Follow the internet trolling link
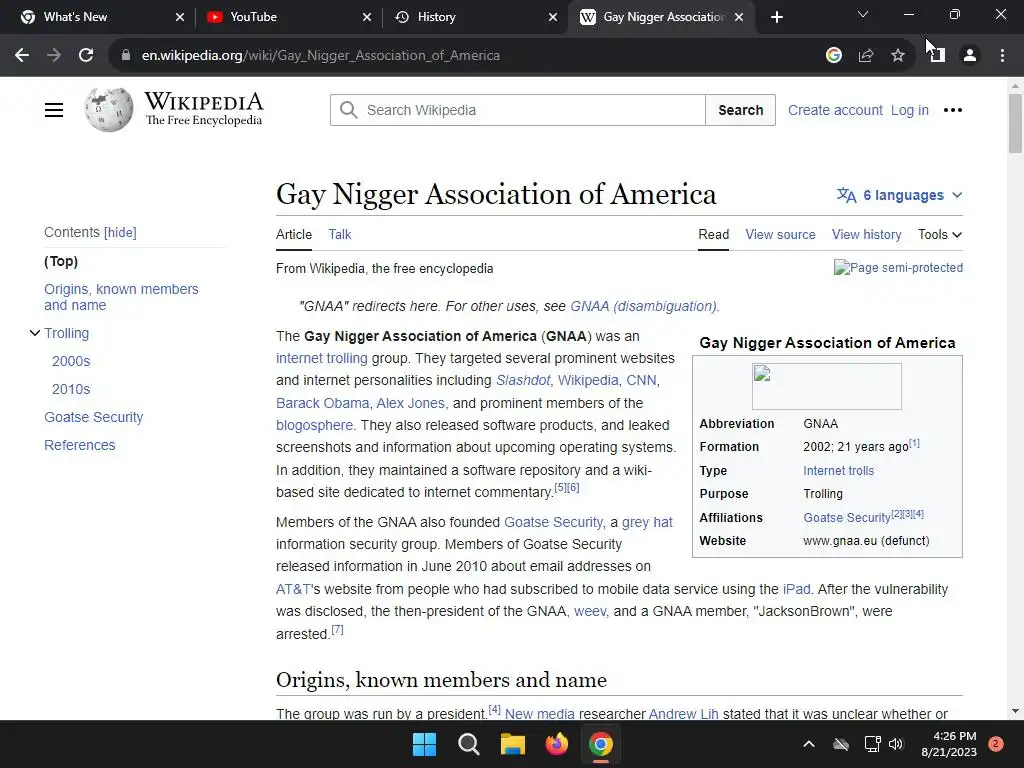 [x=321, y=358]
